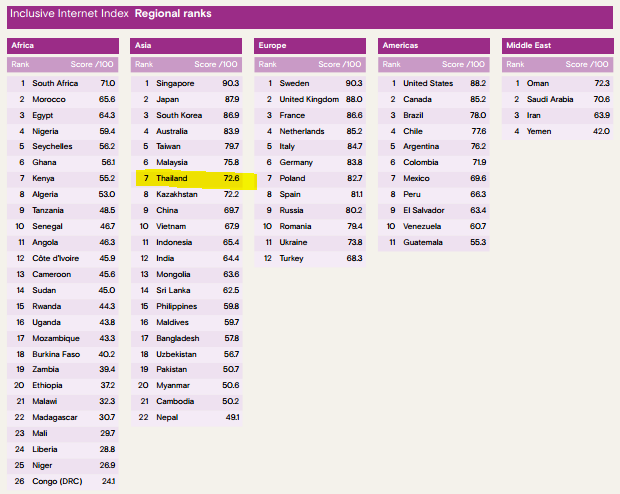Click the Middle East header
620x494 pixels.
point(558,45)
